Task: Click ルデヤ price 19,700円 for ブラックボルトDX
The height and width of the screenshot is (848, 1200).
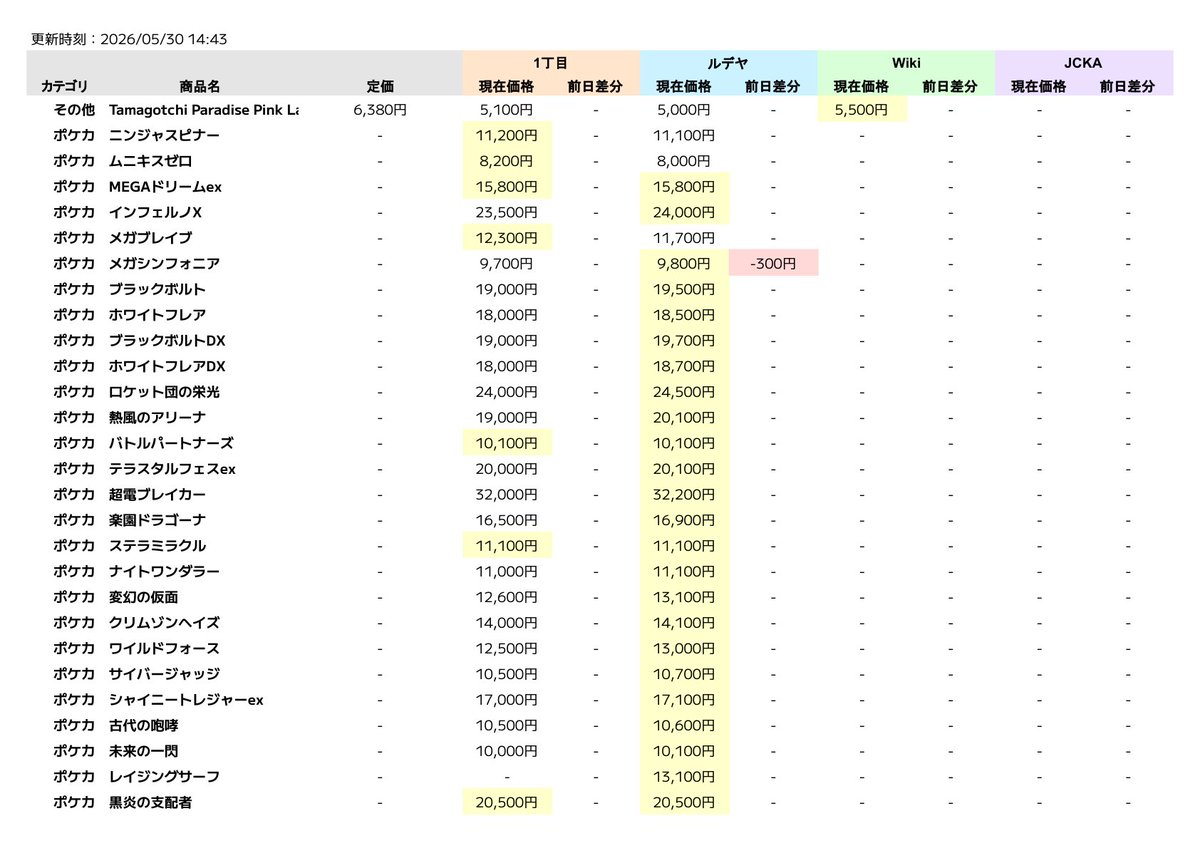Action: click(685, 341)
